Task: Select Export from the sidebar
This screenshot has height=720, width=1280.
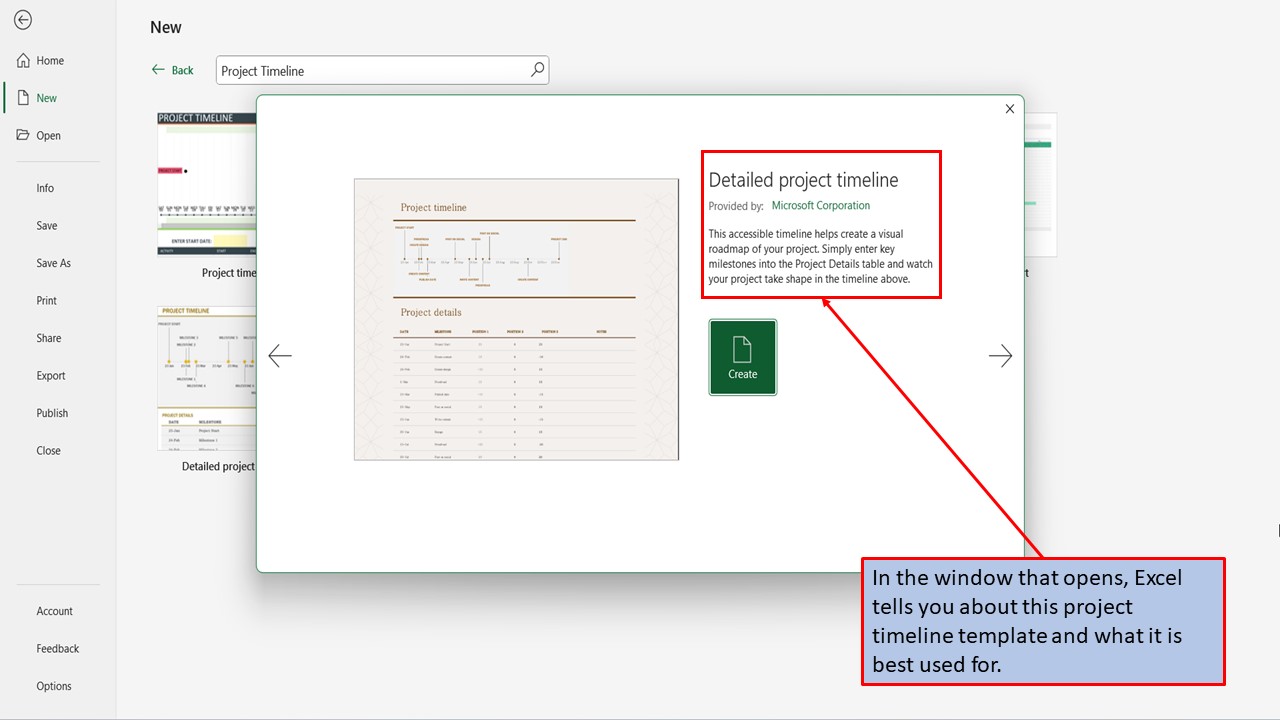Action: (51, 376)
